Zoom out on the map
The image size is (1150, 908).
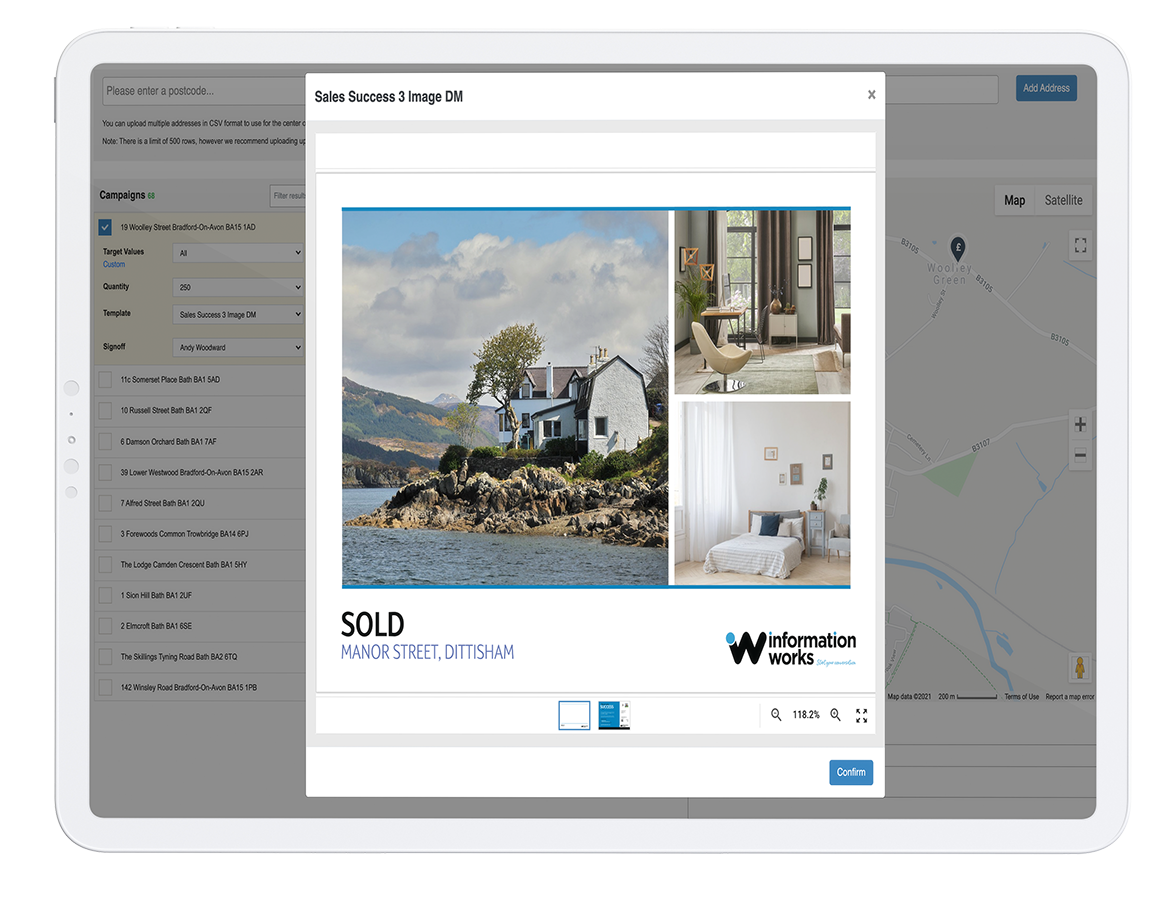coord(1080,456)
